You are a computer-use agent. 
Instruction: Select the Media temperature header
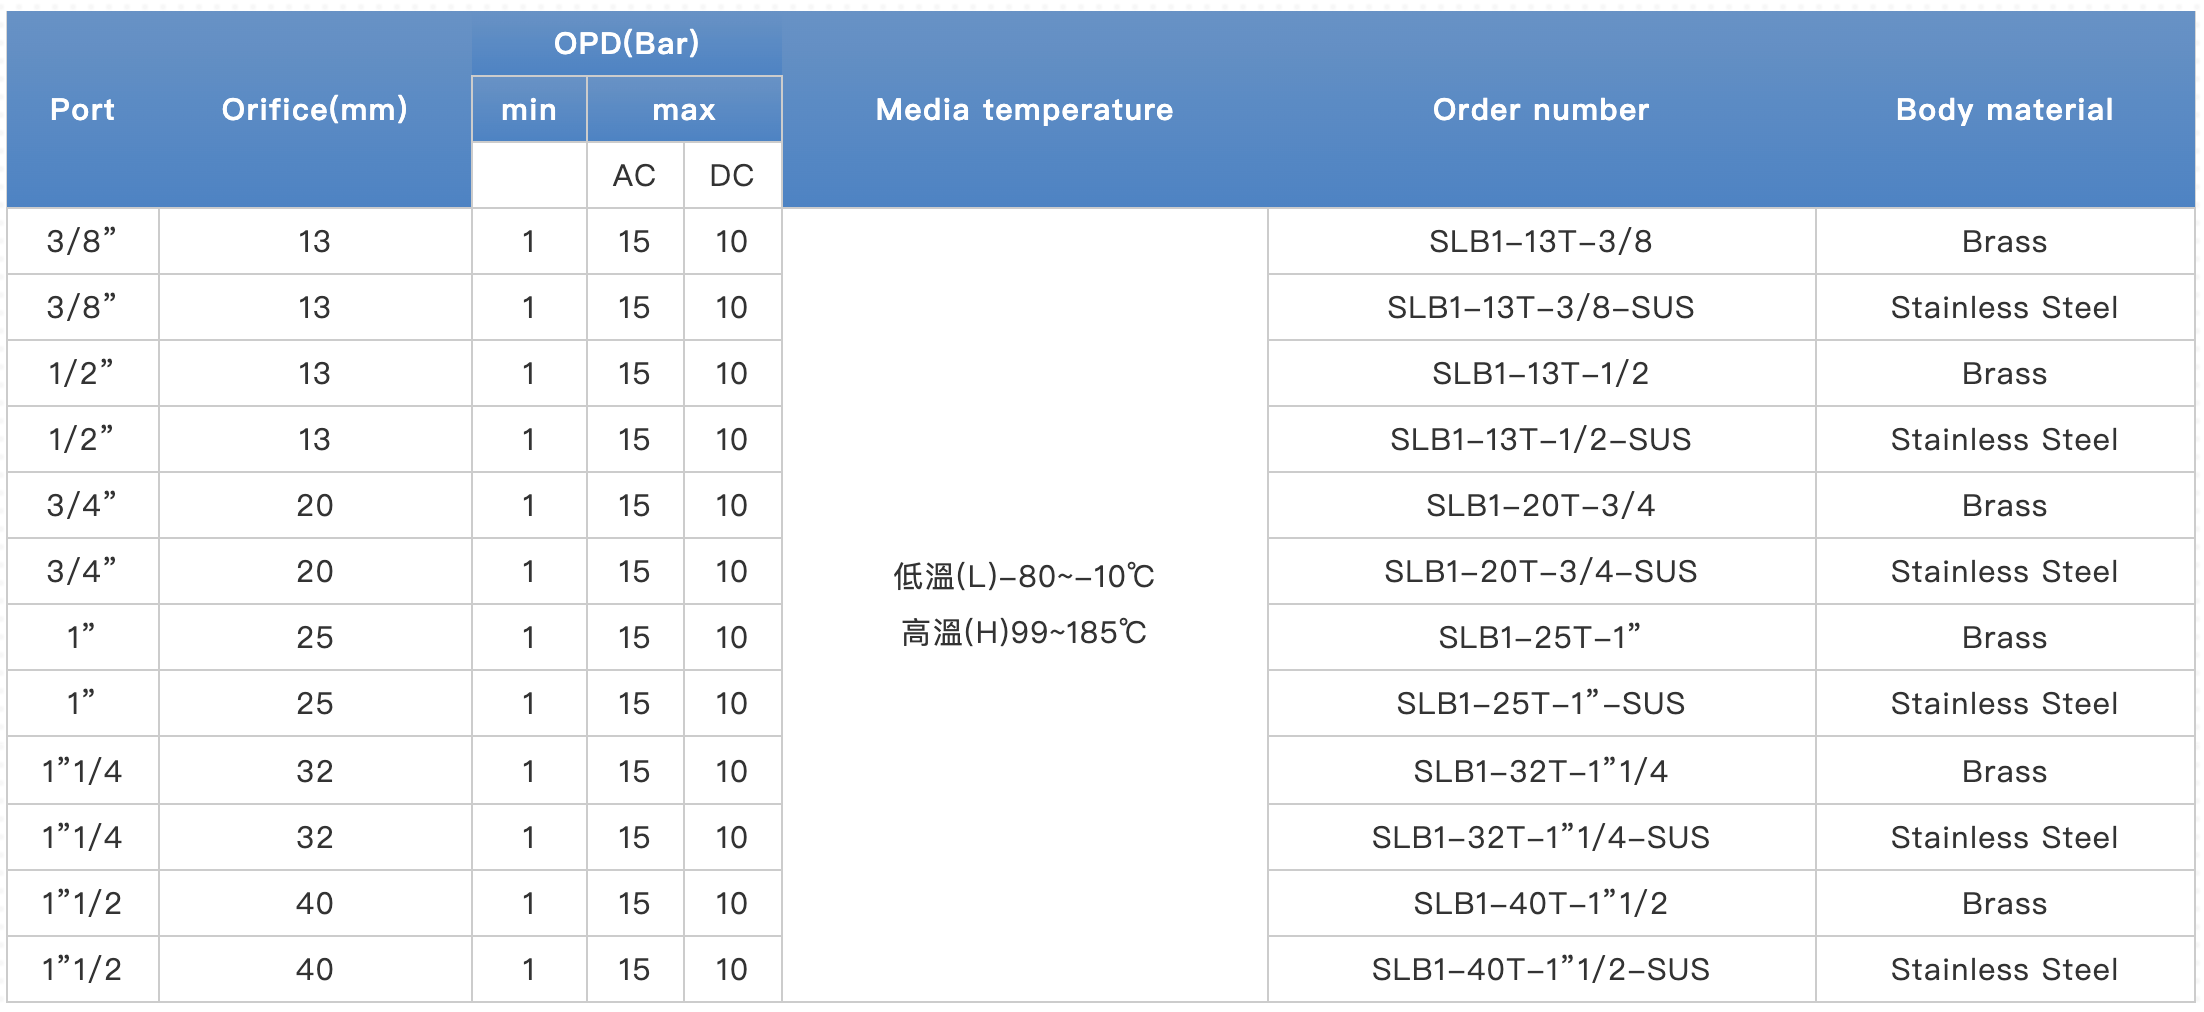point(1024,110)
